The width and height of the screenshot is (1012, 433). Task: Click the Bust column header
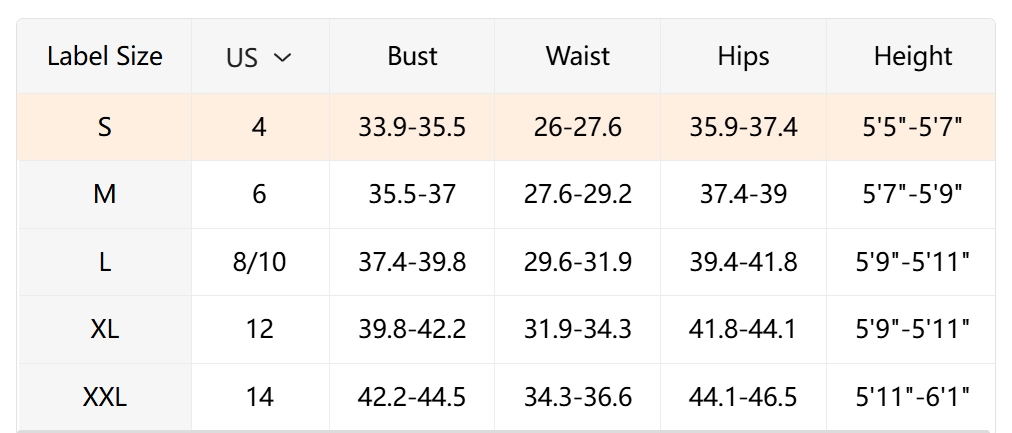coord(412,56)
